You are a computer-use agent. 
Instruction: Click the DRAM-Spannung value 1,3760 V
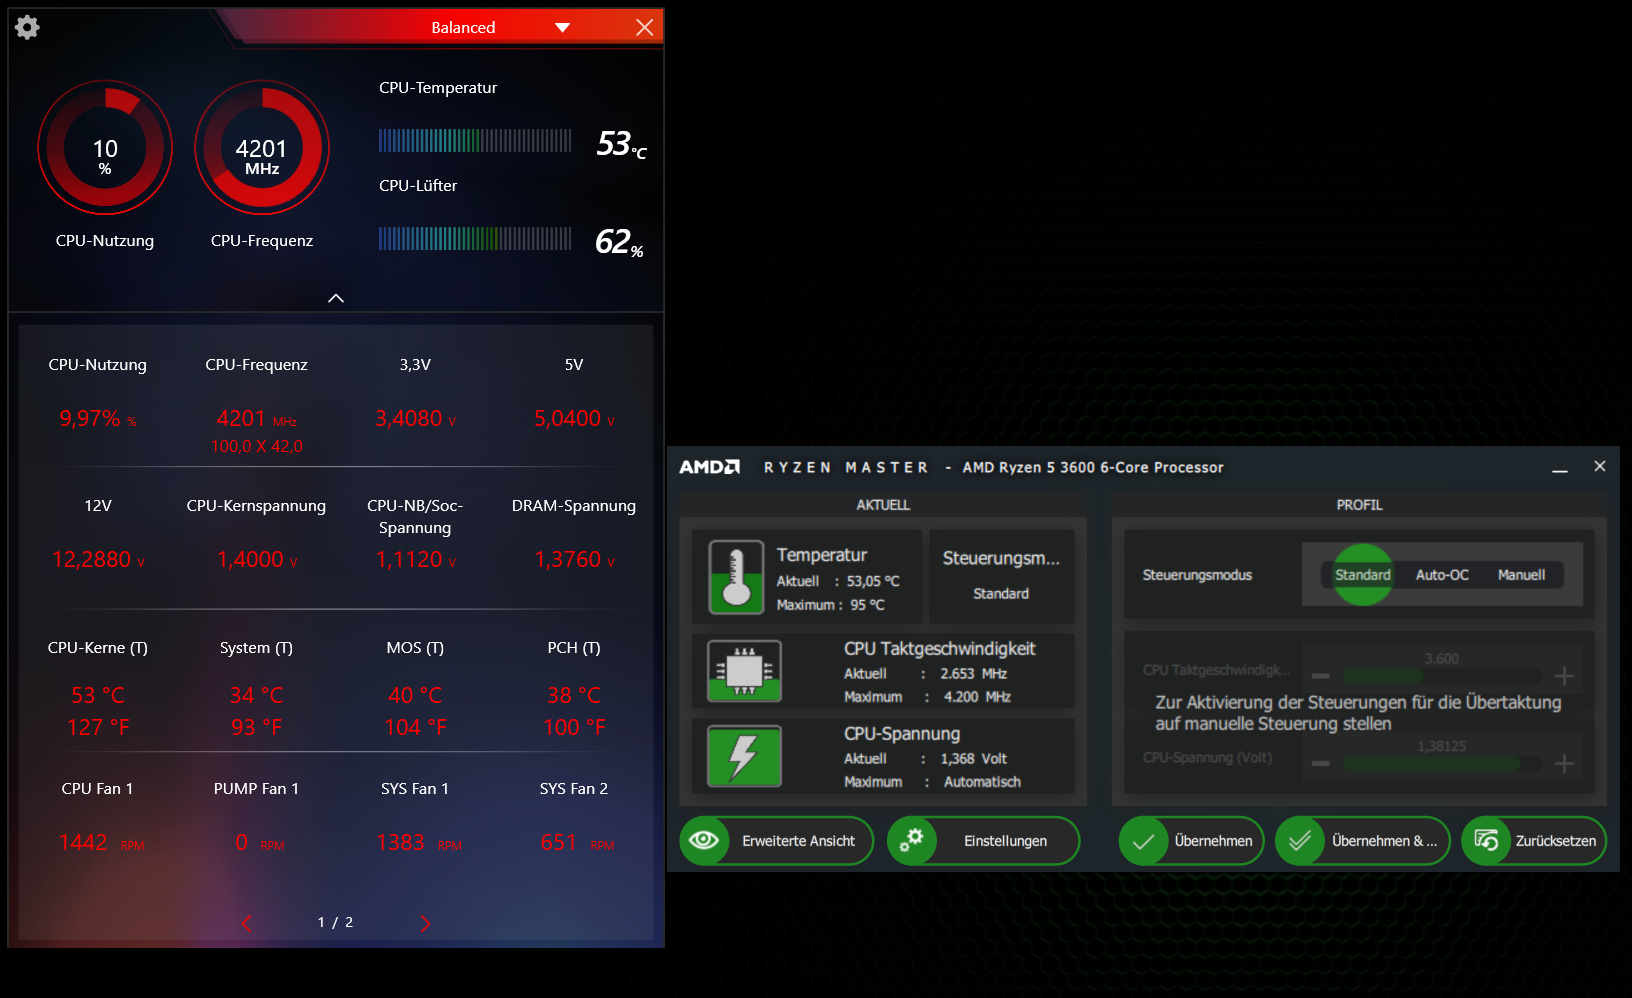[574, 560]
